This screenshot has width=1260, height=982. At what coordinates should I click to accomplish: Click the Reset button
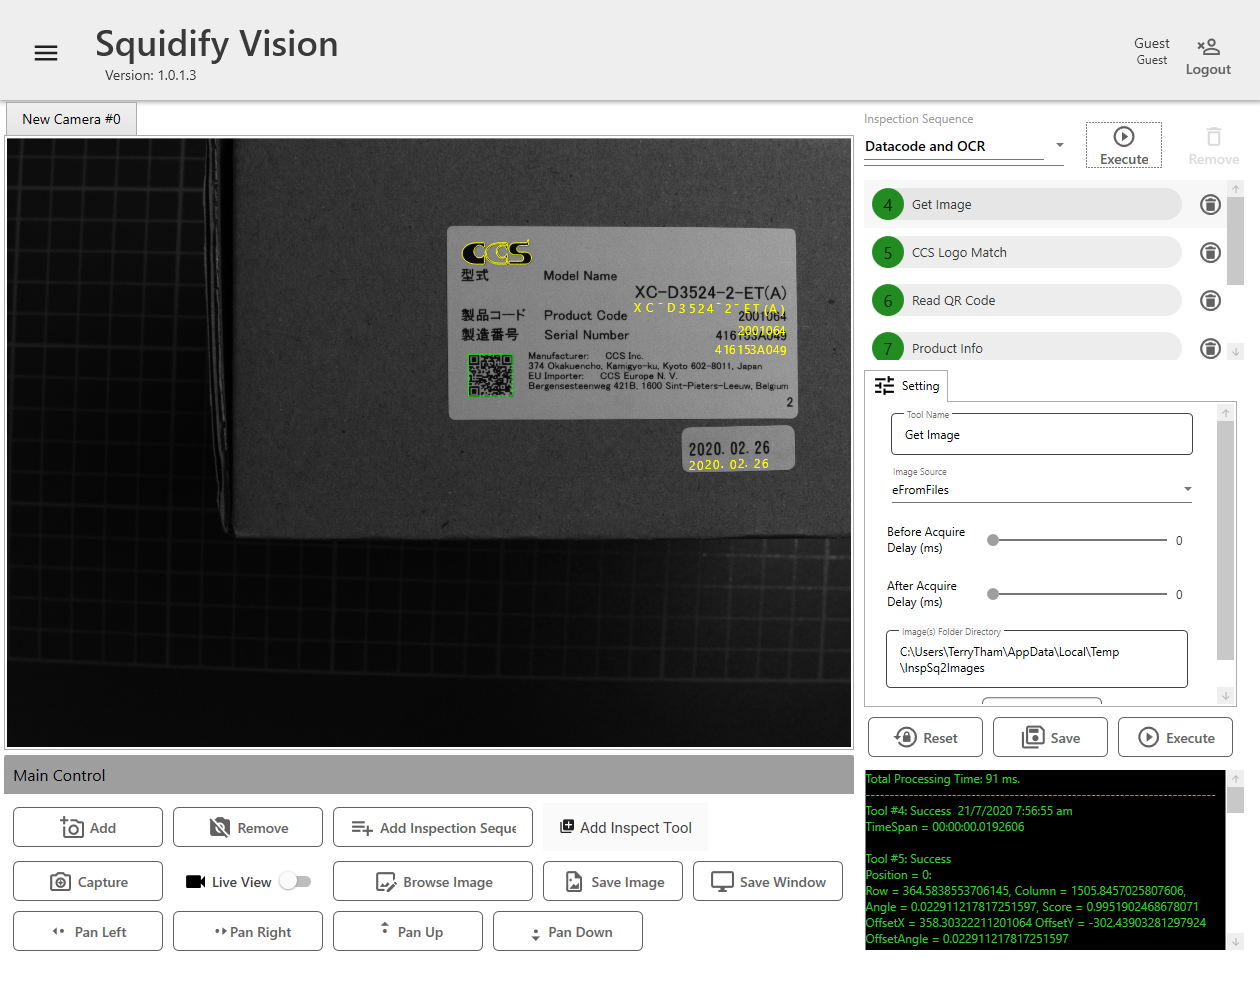[925, 738]
